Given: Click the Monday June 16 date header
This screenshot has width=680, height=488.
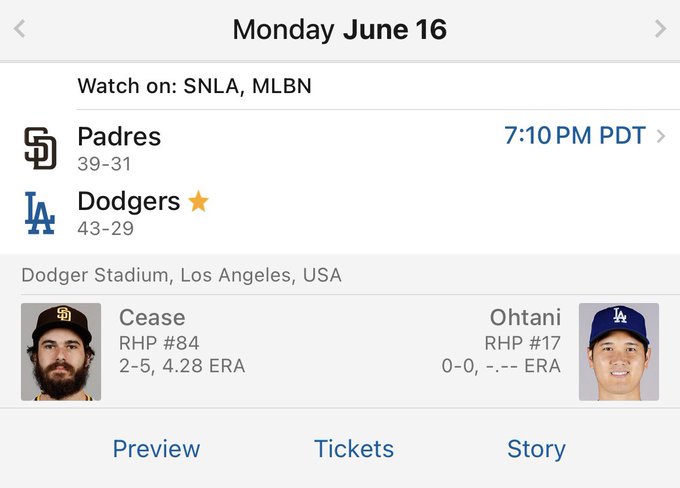Looking at the screenshot, I should click(x=339, y=30).
